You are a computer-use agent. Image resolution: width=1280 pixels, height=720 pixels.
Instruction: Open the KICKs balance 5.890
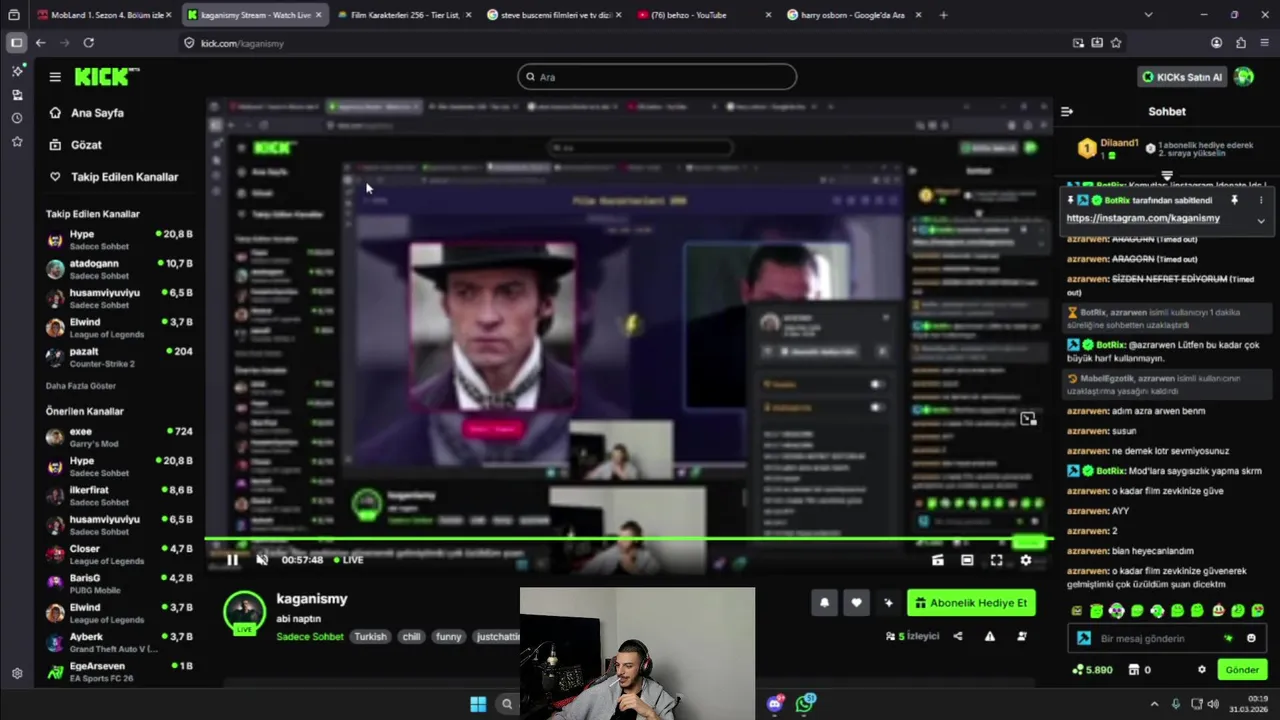click(1092, 670)
